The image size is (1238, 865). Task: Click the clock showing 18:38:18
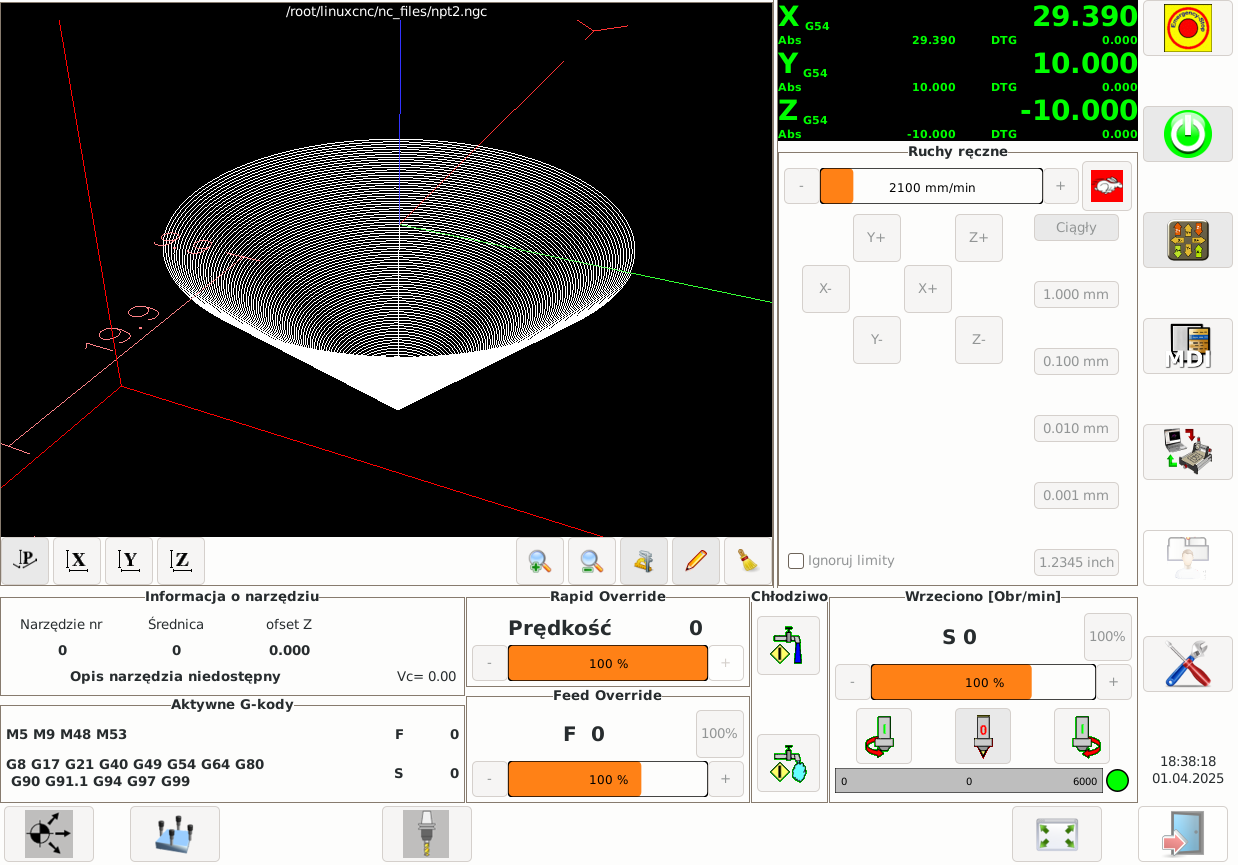click(1188, 761)
